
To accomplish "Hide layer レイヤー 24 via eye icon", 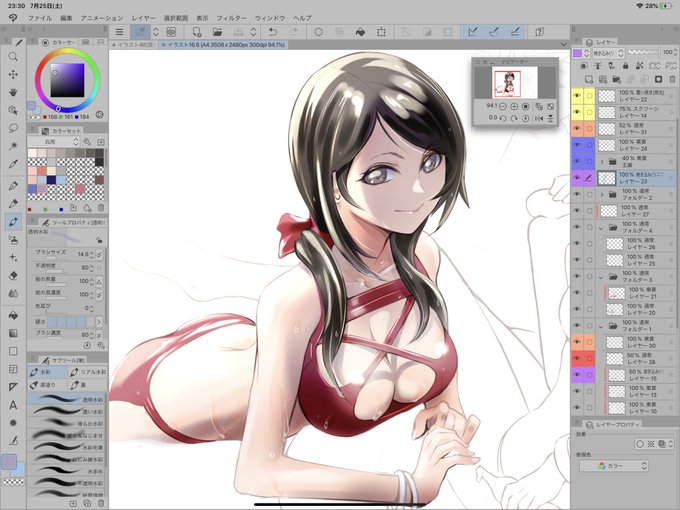I will tap(577, 145).
